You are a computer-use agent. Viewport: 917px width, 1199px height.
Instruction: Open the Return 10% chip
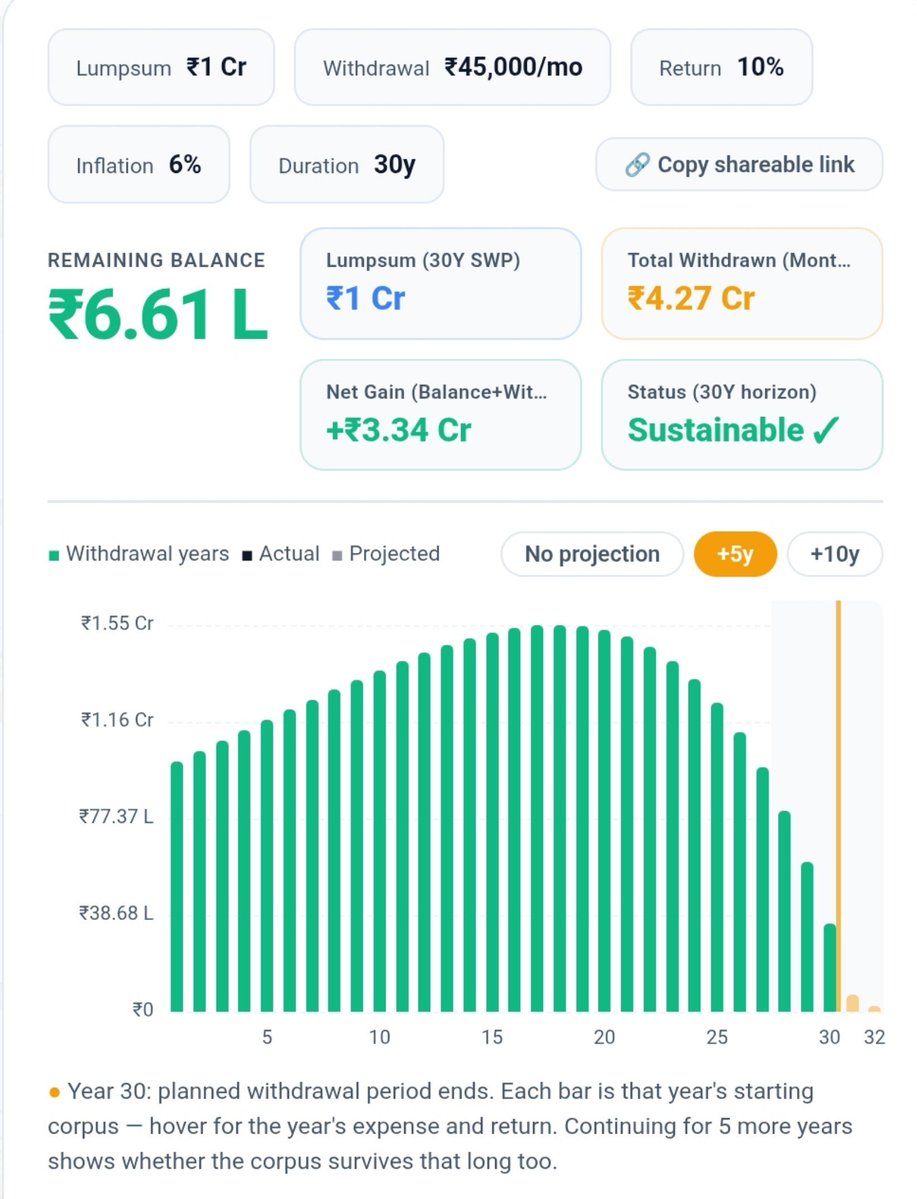pyautogui.click(x=721, y=67)
